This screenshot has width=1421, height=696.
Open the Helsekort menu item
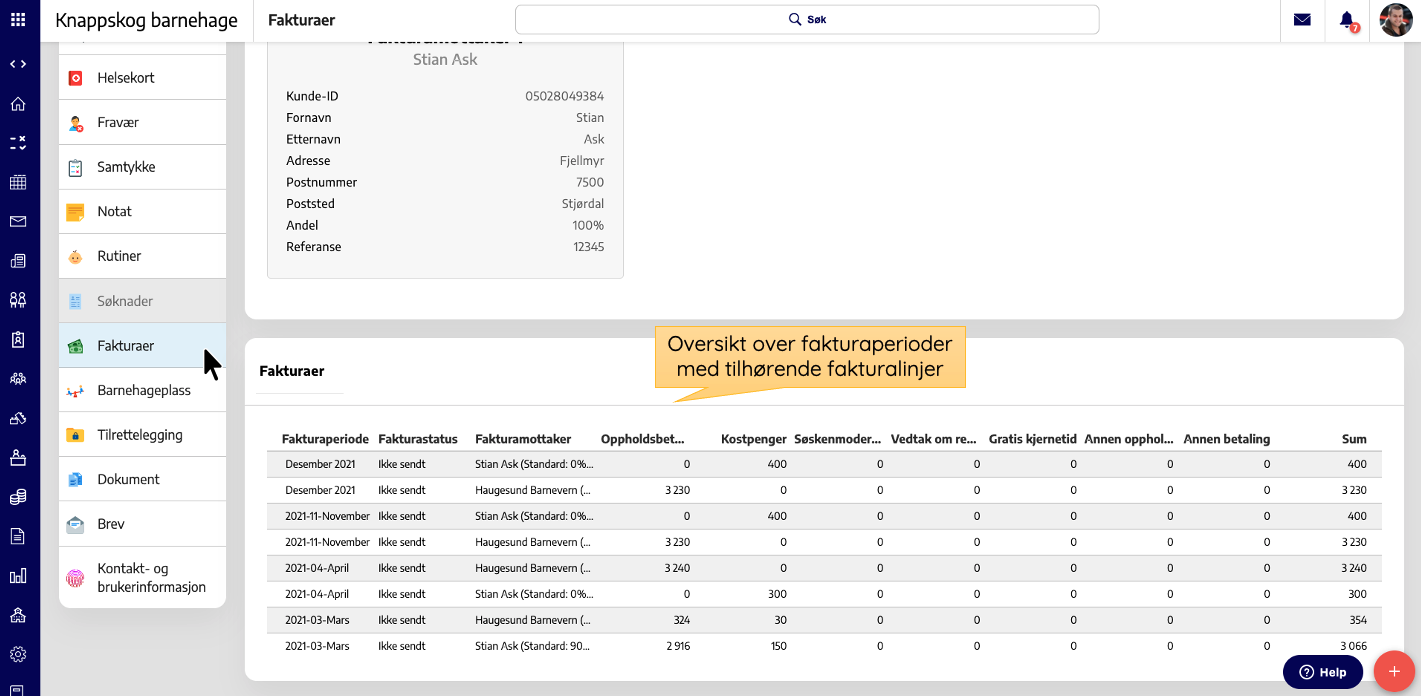pyautogui.click(x=142, y=78)
